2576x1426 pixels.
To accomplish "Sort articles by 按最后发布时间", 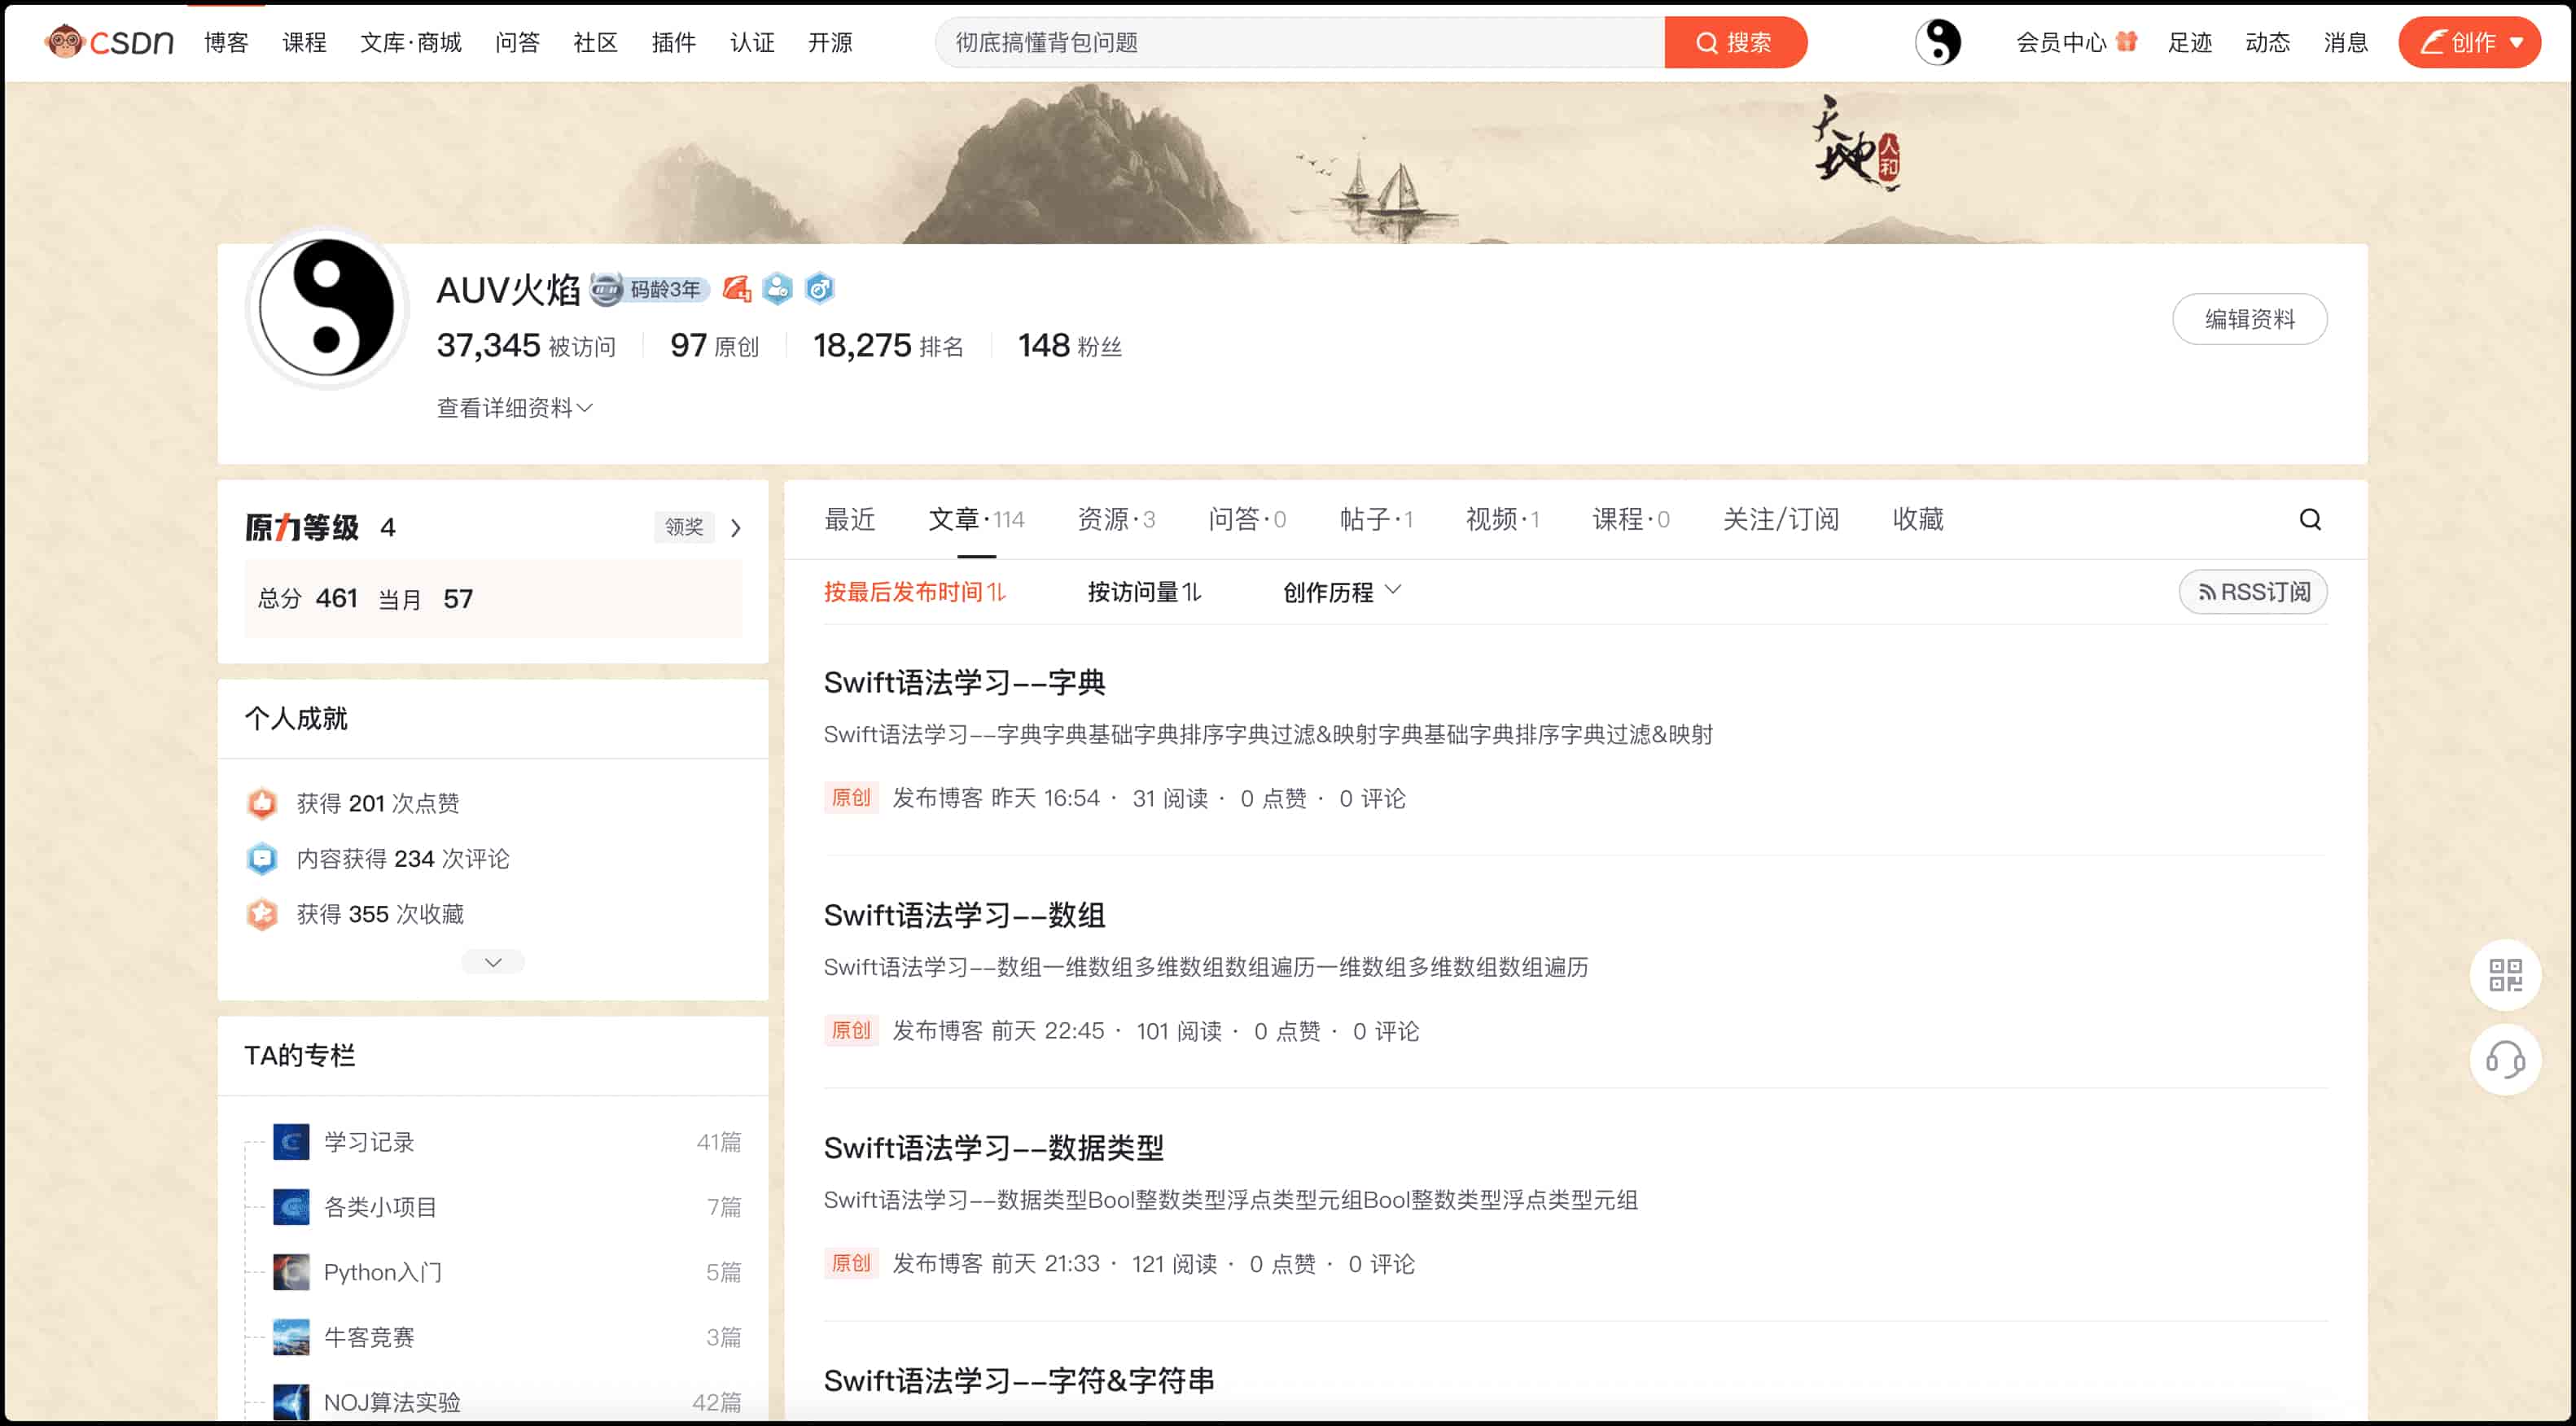I will click(914, 592).
